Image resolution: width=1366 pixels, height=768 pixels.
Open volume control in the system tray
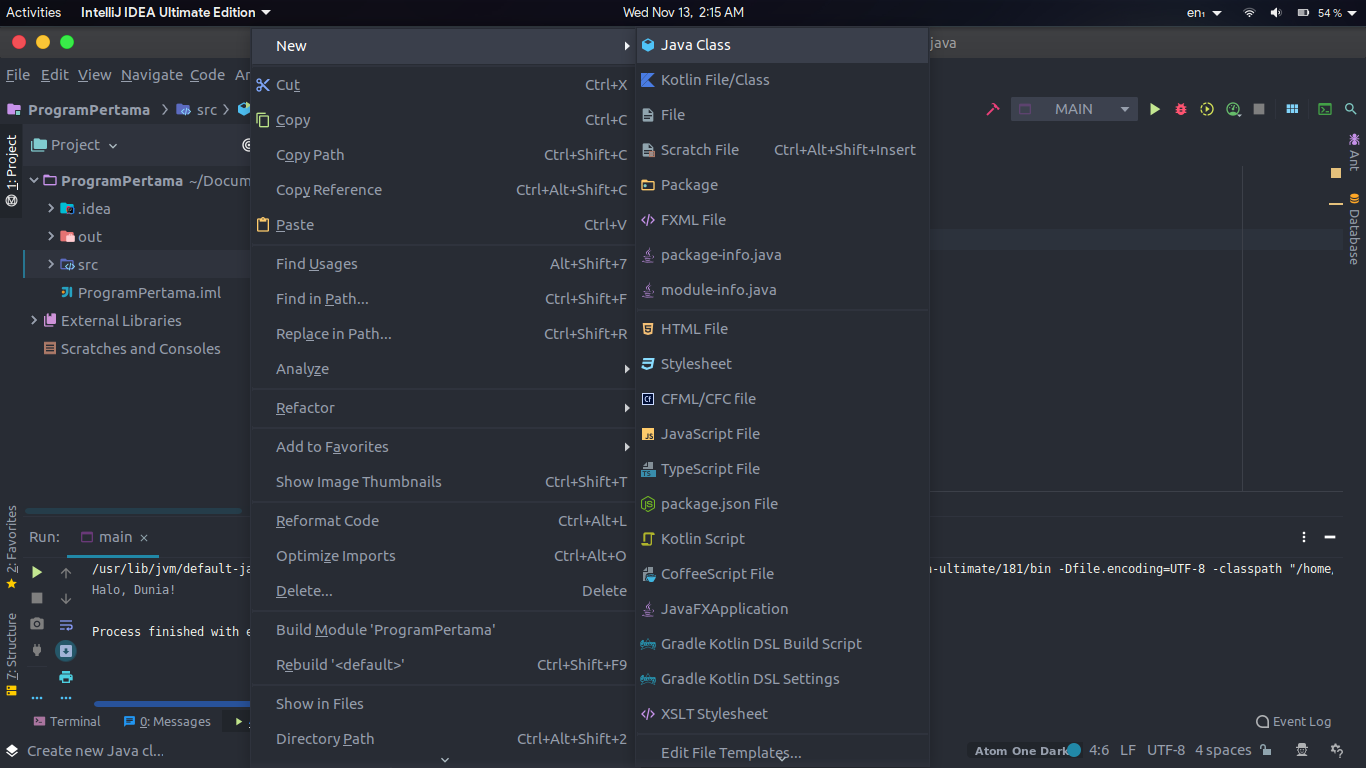(x=1276, y=13)
